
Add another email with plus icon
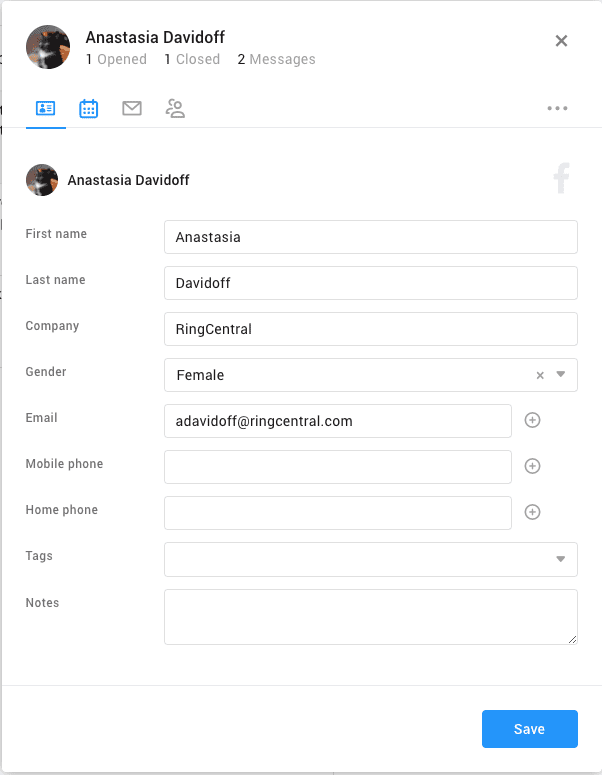click(533, 420)
